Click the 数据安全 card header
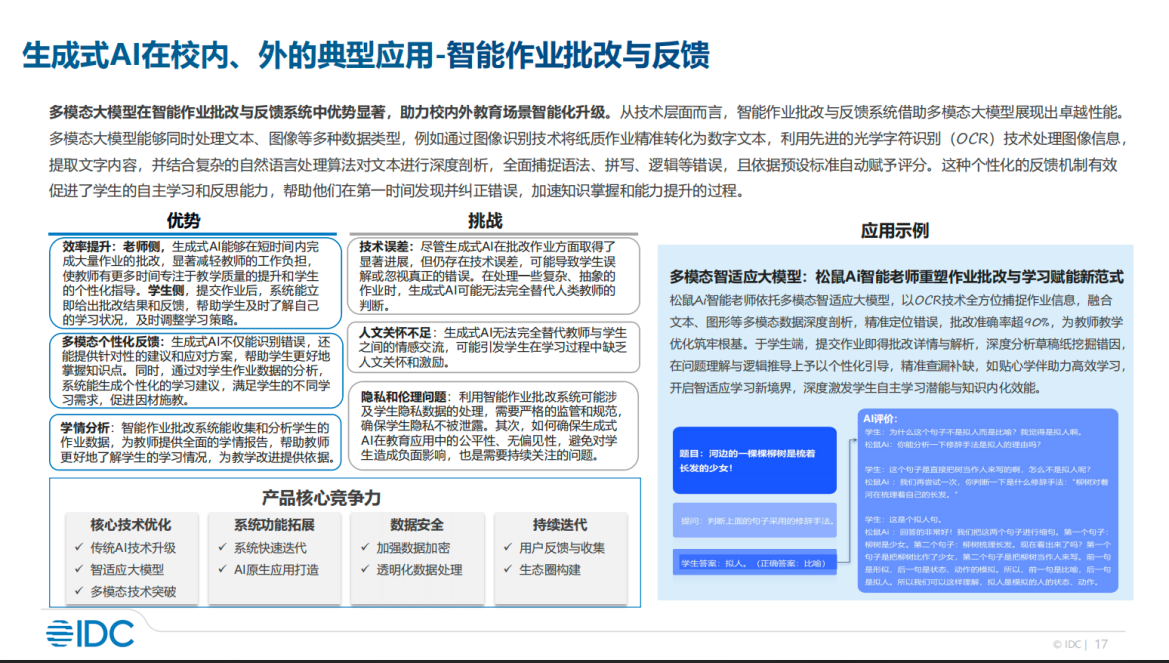 coord(417,525)
